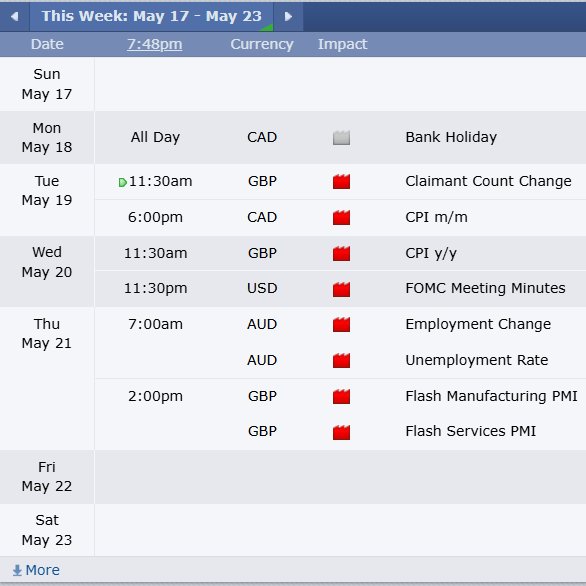Click the Date column header
Image resolution: width=586 pixels, height=586 pixels.
pyautogui.click(x=47, y=44)
